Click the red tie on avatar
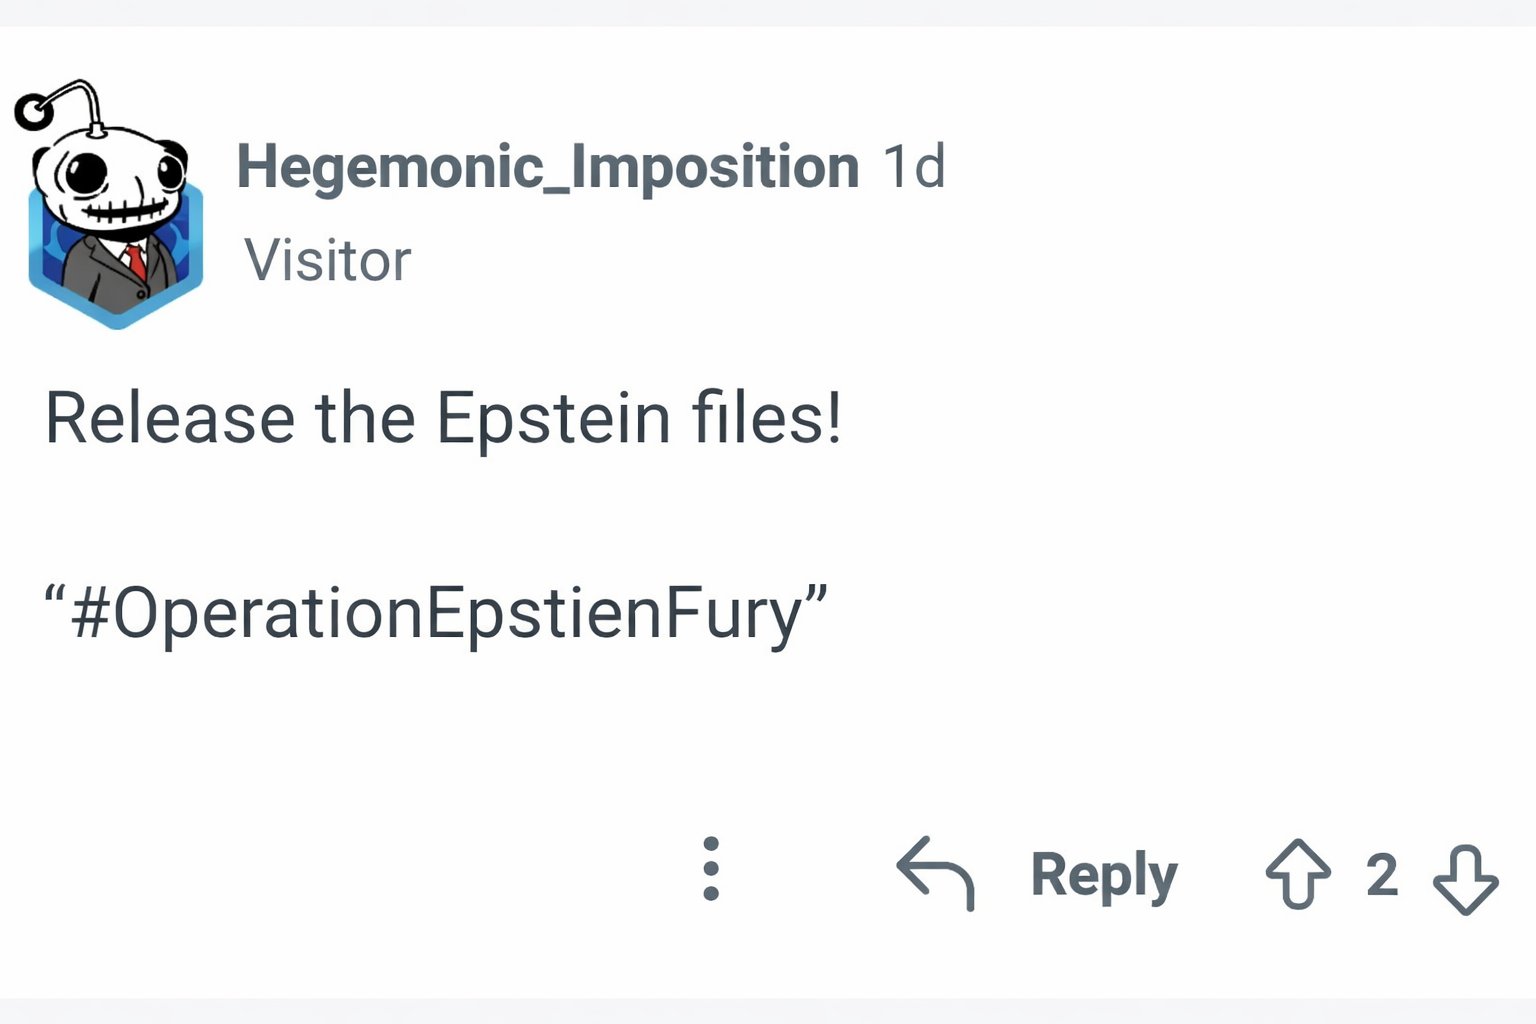1536x1024 pixels. tap(135, 261)
